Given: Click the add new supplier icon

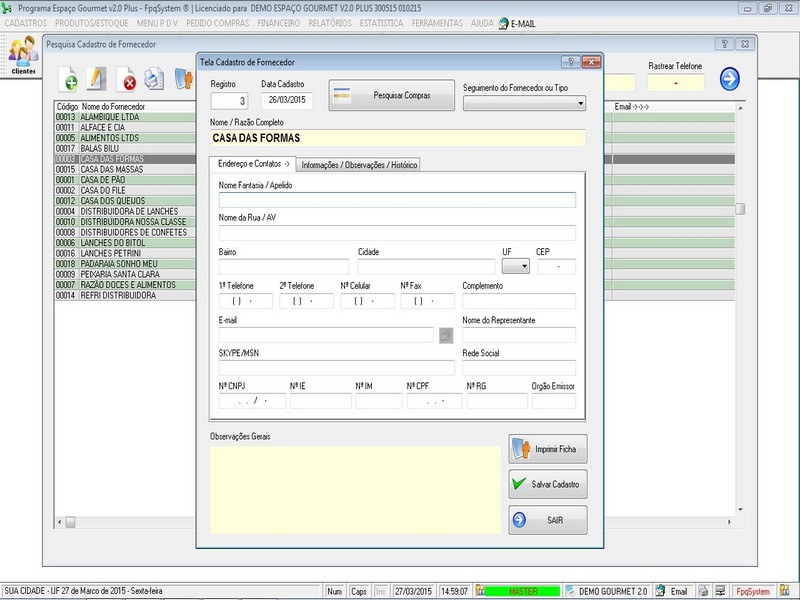Looking at the screenshot, I should pyautogui.click(x=69, y=79).
